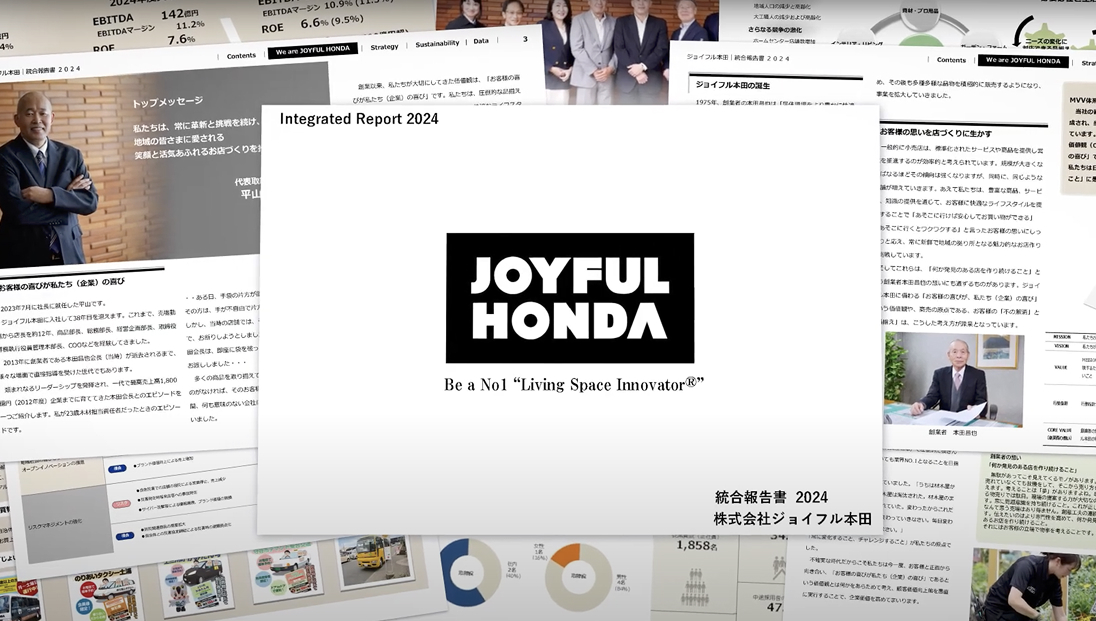Switch to the Strategy tab on left page
Screen dimensions: 1096x621
384,47
